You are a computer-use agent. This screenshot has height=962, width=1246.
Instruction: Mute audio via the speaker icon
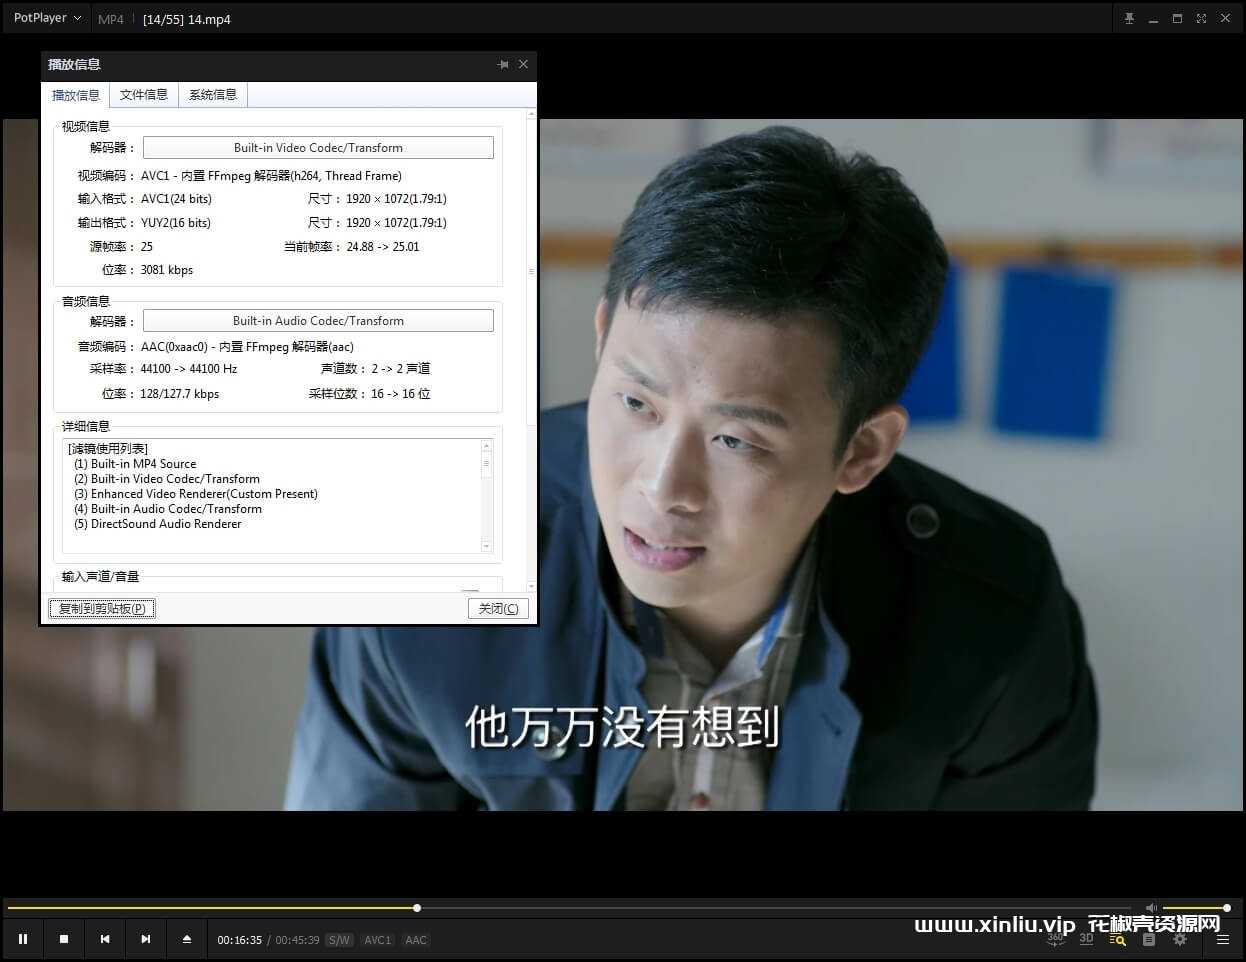tap(1151, 908)
